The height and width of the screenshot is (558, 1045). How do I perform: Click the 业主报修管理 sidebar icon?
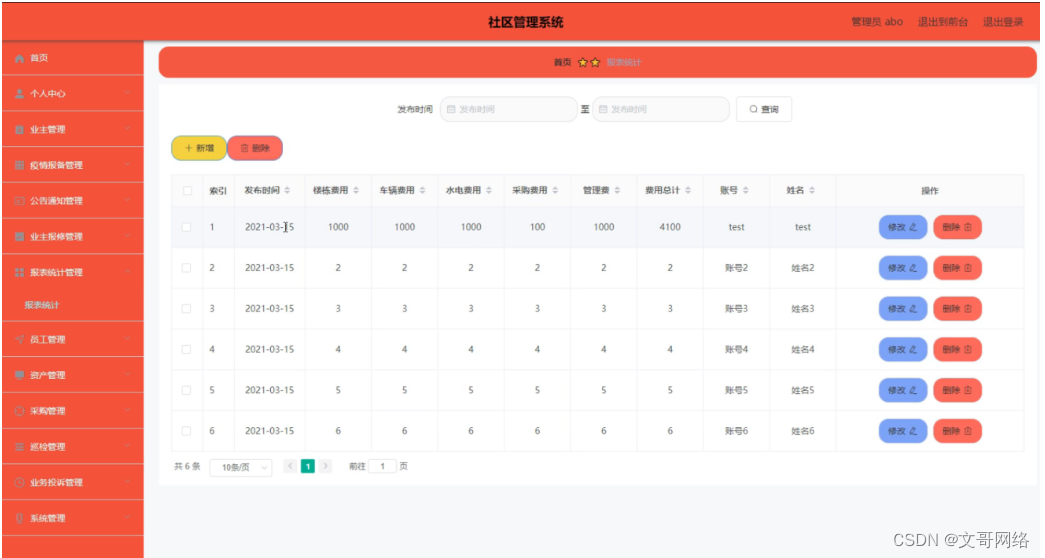[19, 237]
